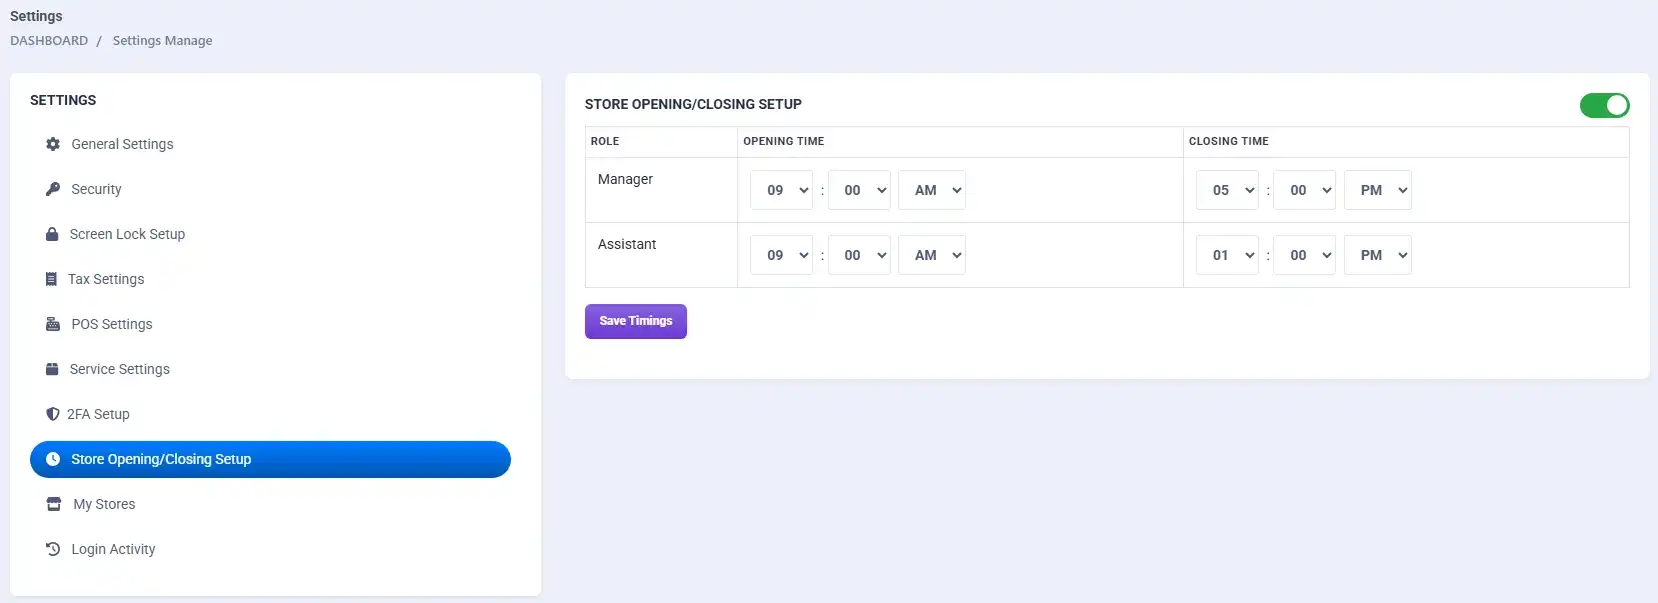Image resolution: width=1658 pixels, height=603 pixels.
Task: Open Assistant opening minutes dropdown
Action: [859, 255]
